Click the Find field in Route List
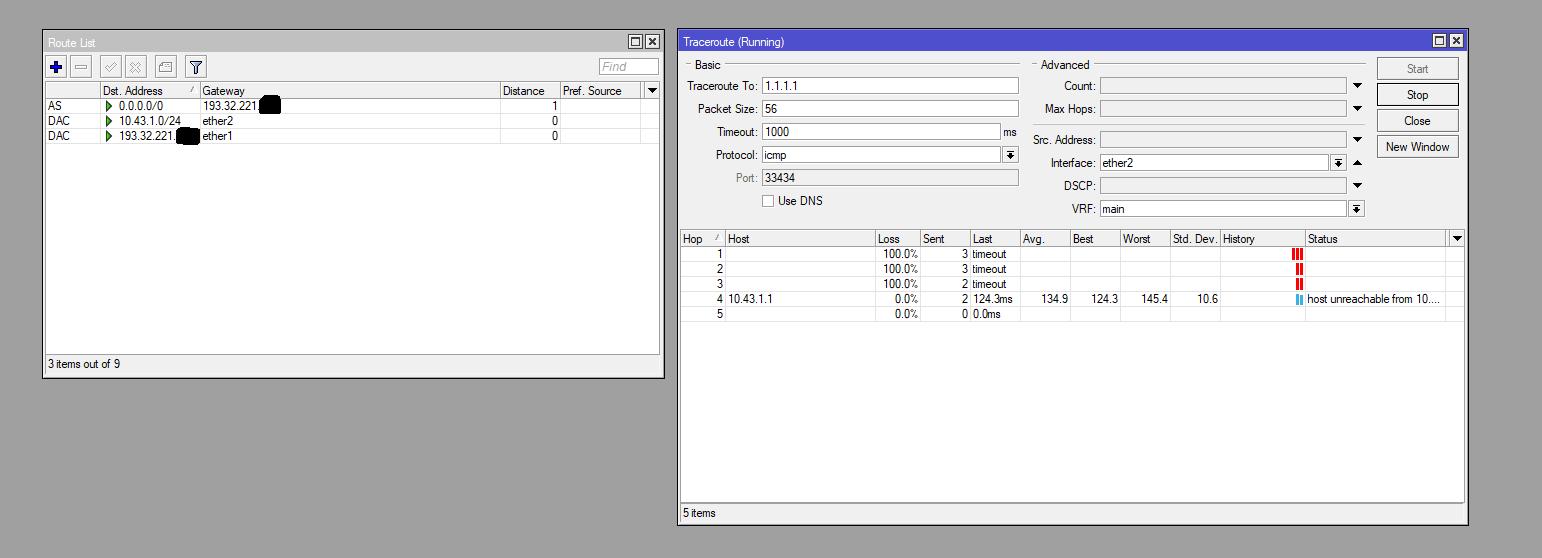The width and height of the screenshot is (1542, 558). click(628, 67)
